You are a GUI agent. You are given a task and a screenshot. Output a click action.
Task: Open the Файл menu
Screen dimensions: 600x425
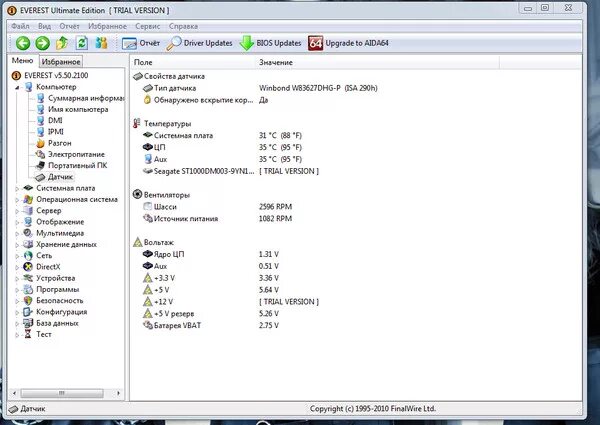(20, 26)
